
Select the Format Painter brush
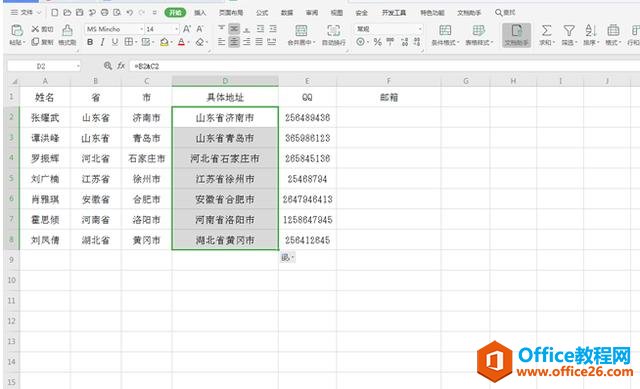point(67,35)
